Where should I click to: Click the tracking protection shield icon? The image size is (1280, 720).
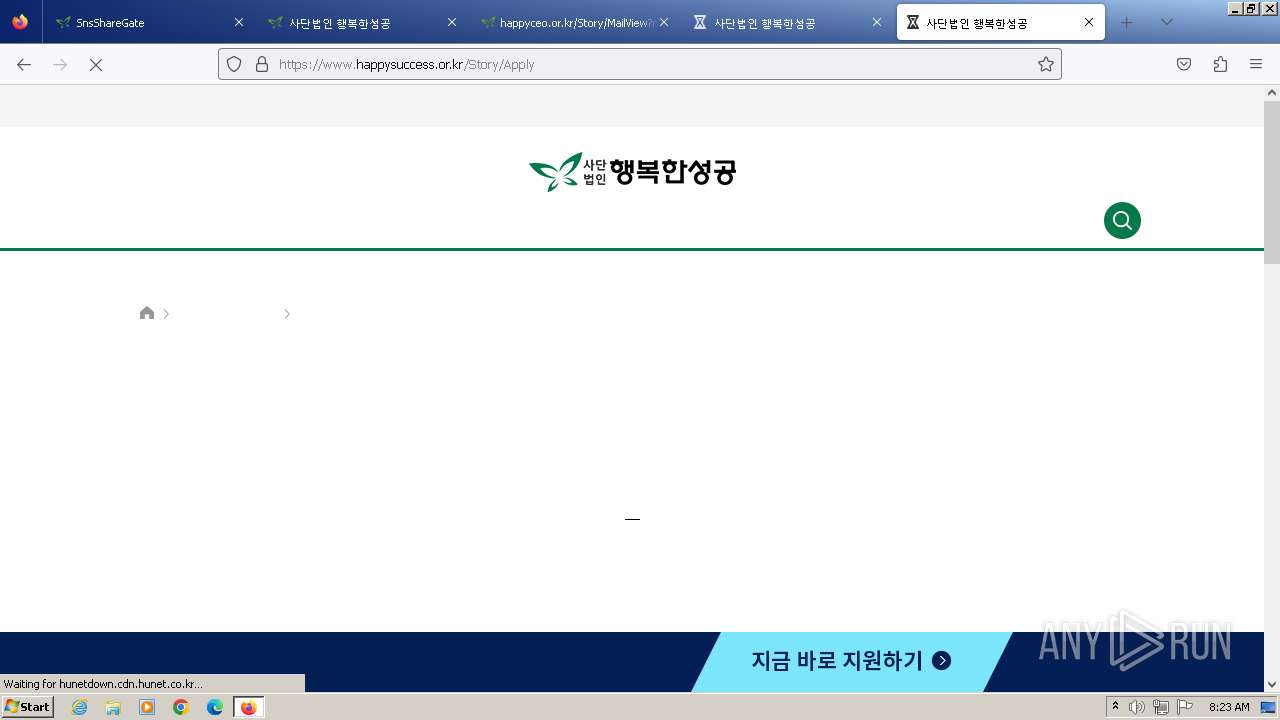pos(234,64)
